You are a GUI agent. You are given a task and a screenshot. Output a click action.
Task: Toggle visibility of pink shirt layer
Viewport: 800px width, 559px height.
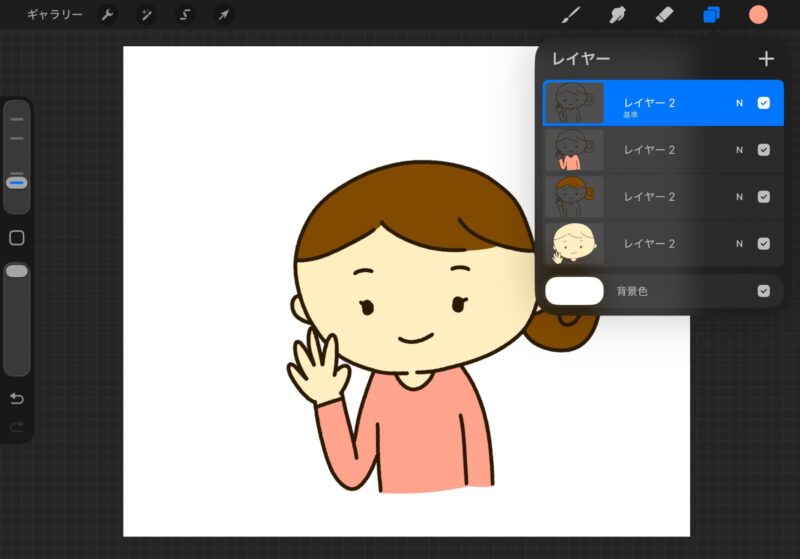point(764,150)
